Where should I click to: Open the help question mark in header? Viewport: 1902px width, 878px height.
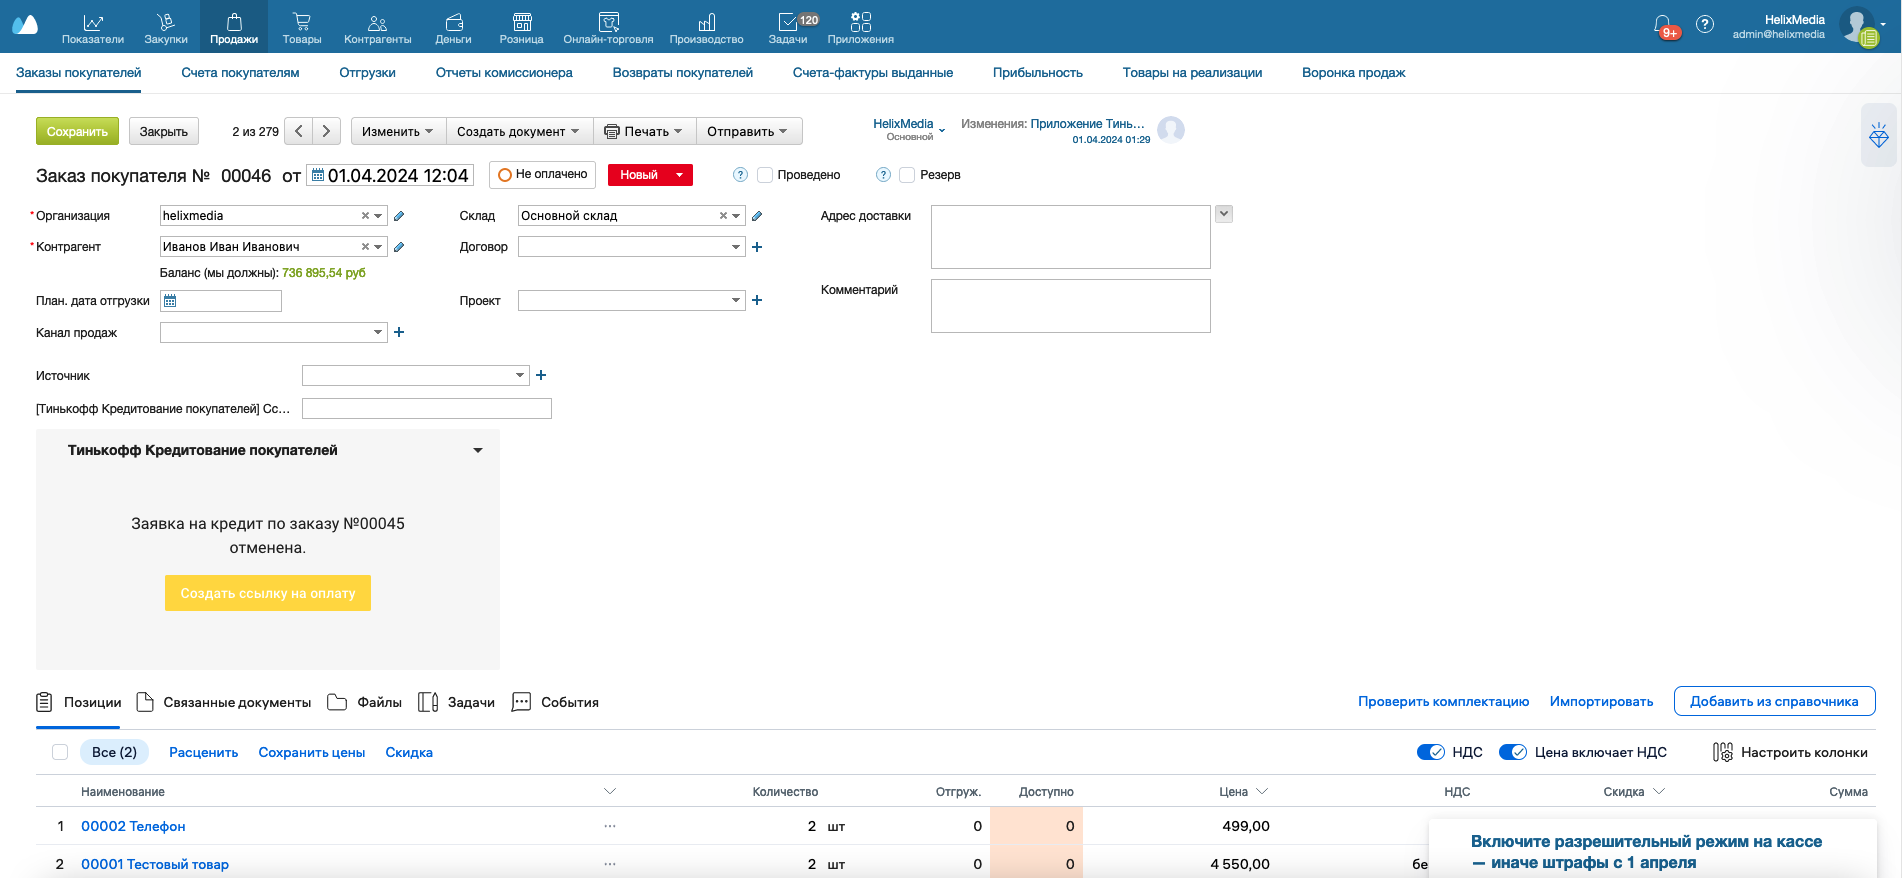coord(1705,24)
